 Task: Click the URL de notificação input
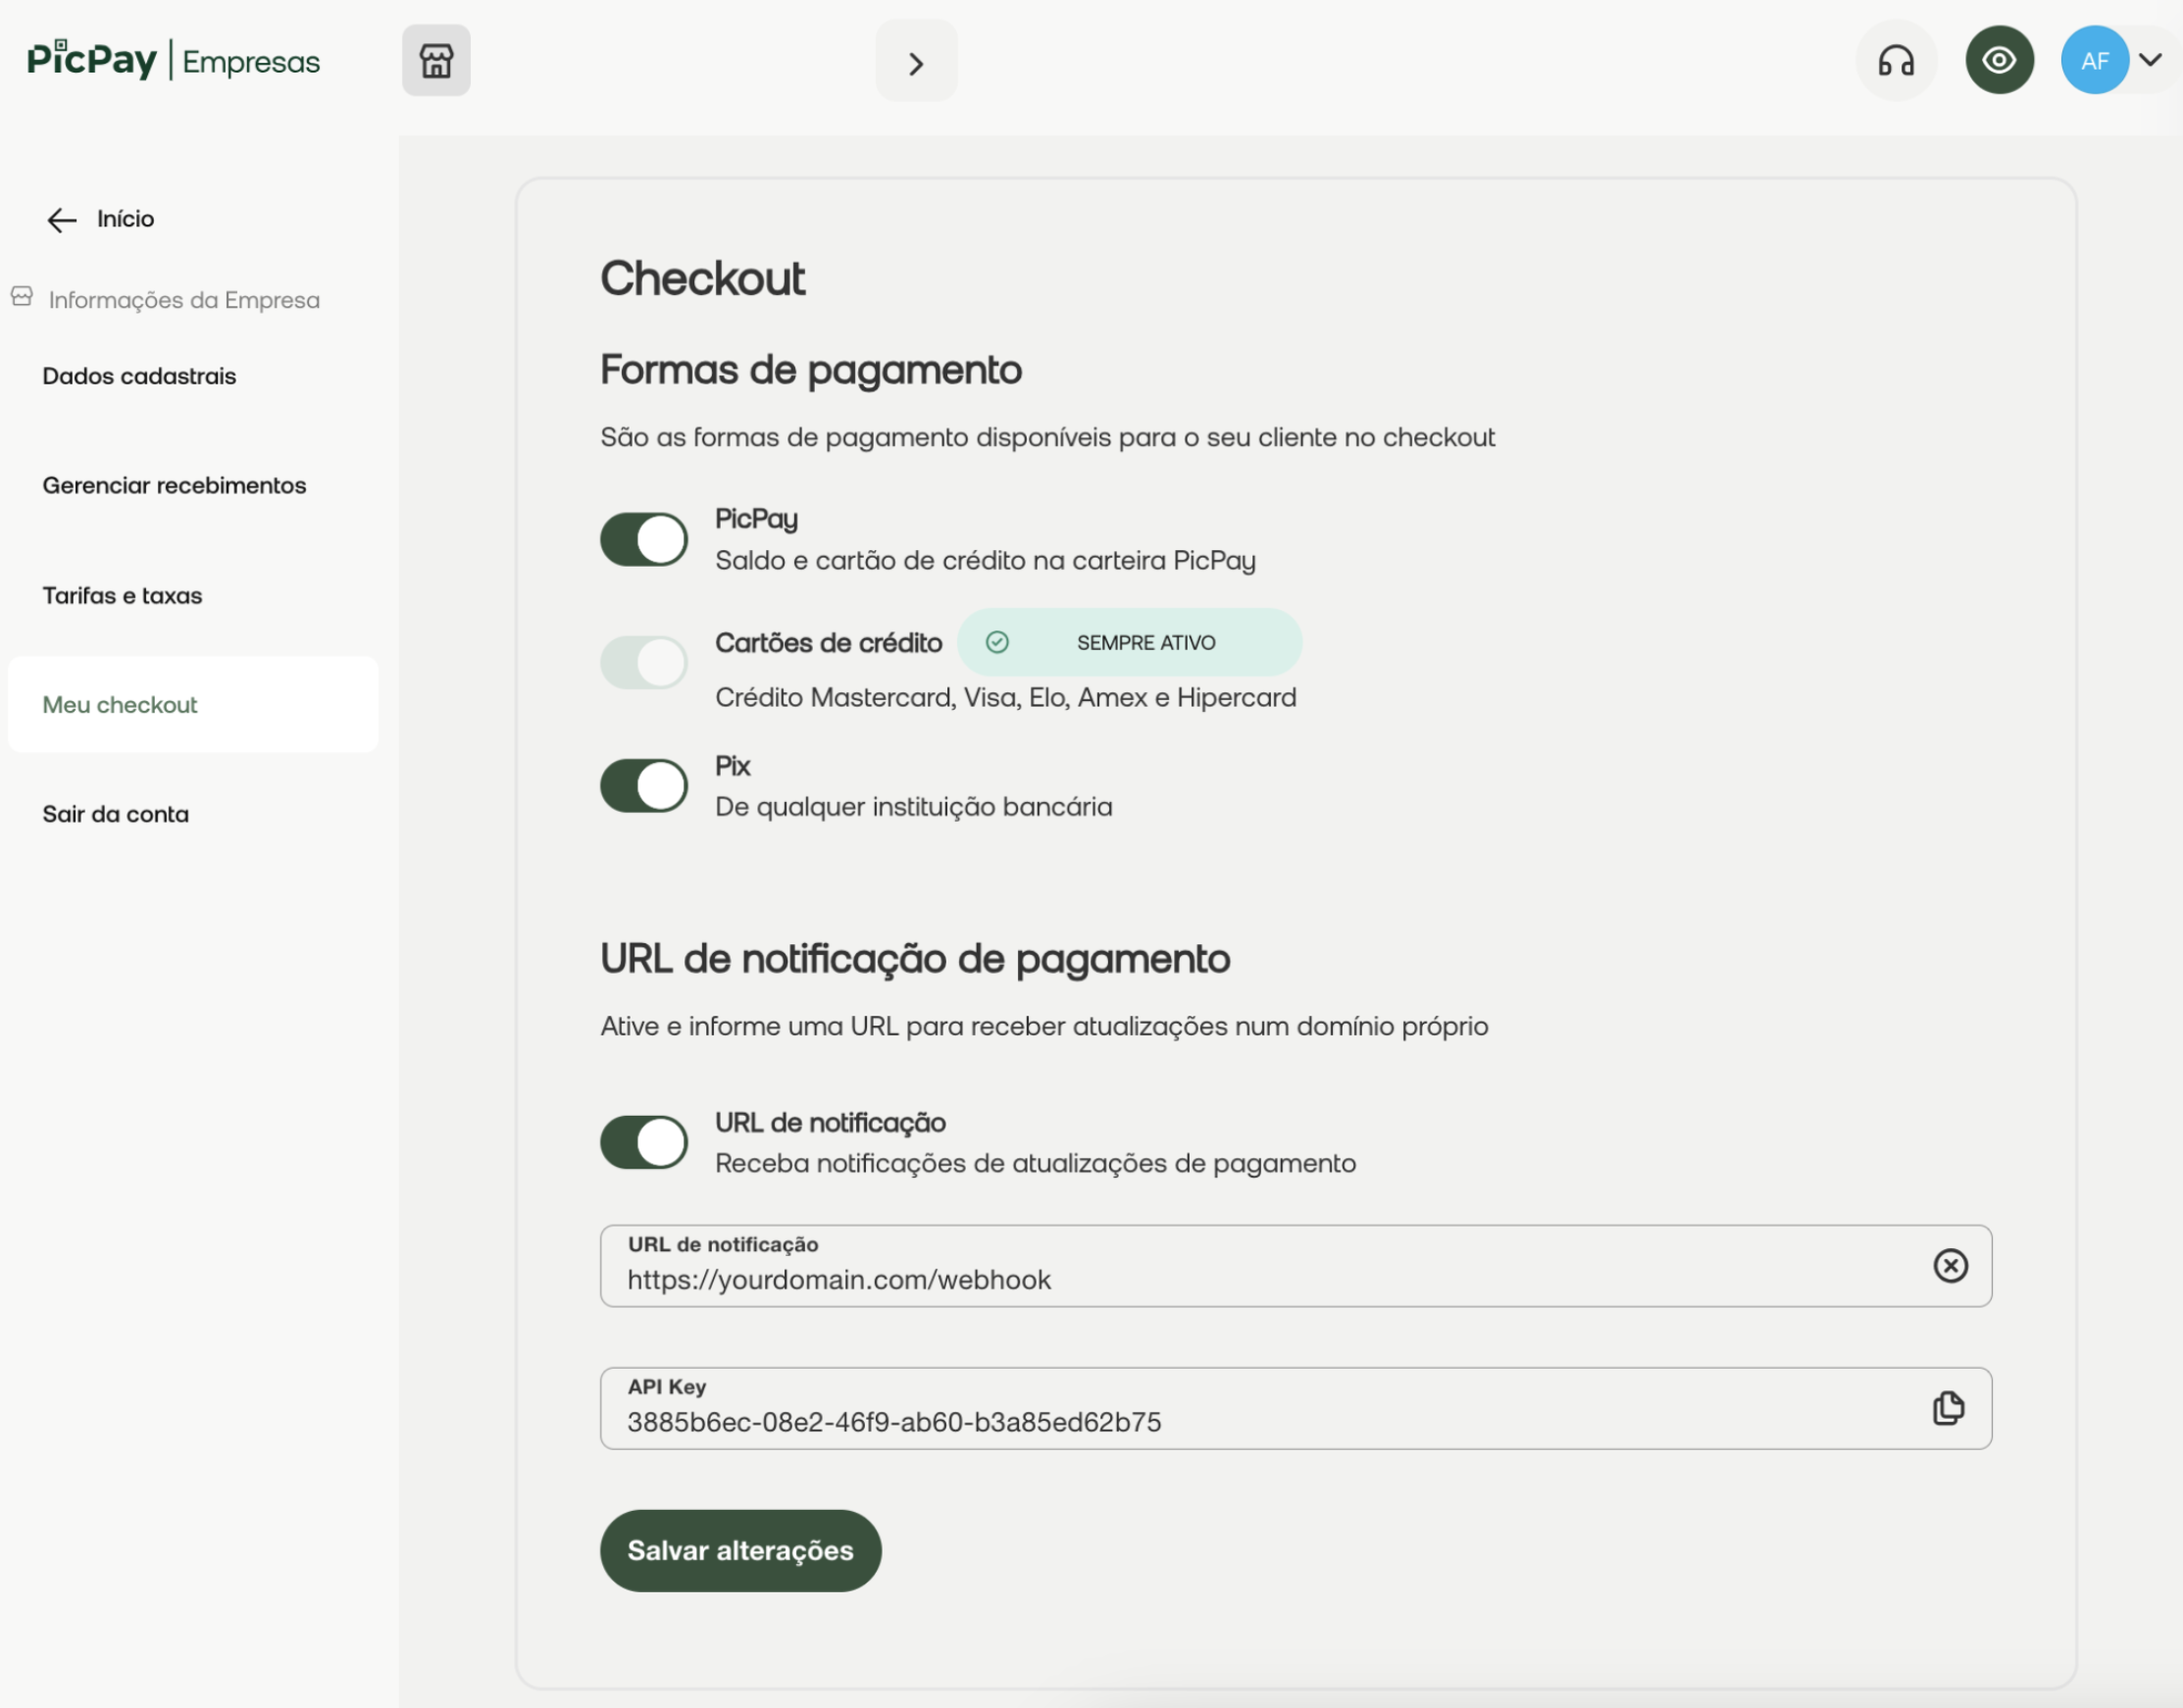(x=1260, y=1280)
